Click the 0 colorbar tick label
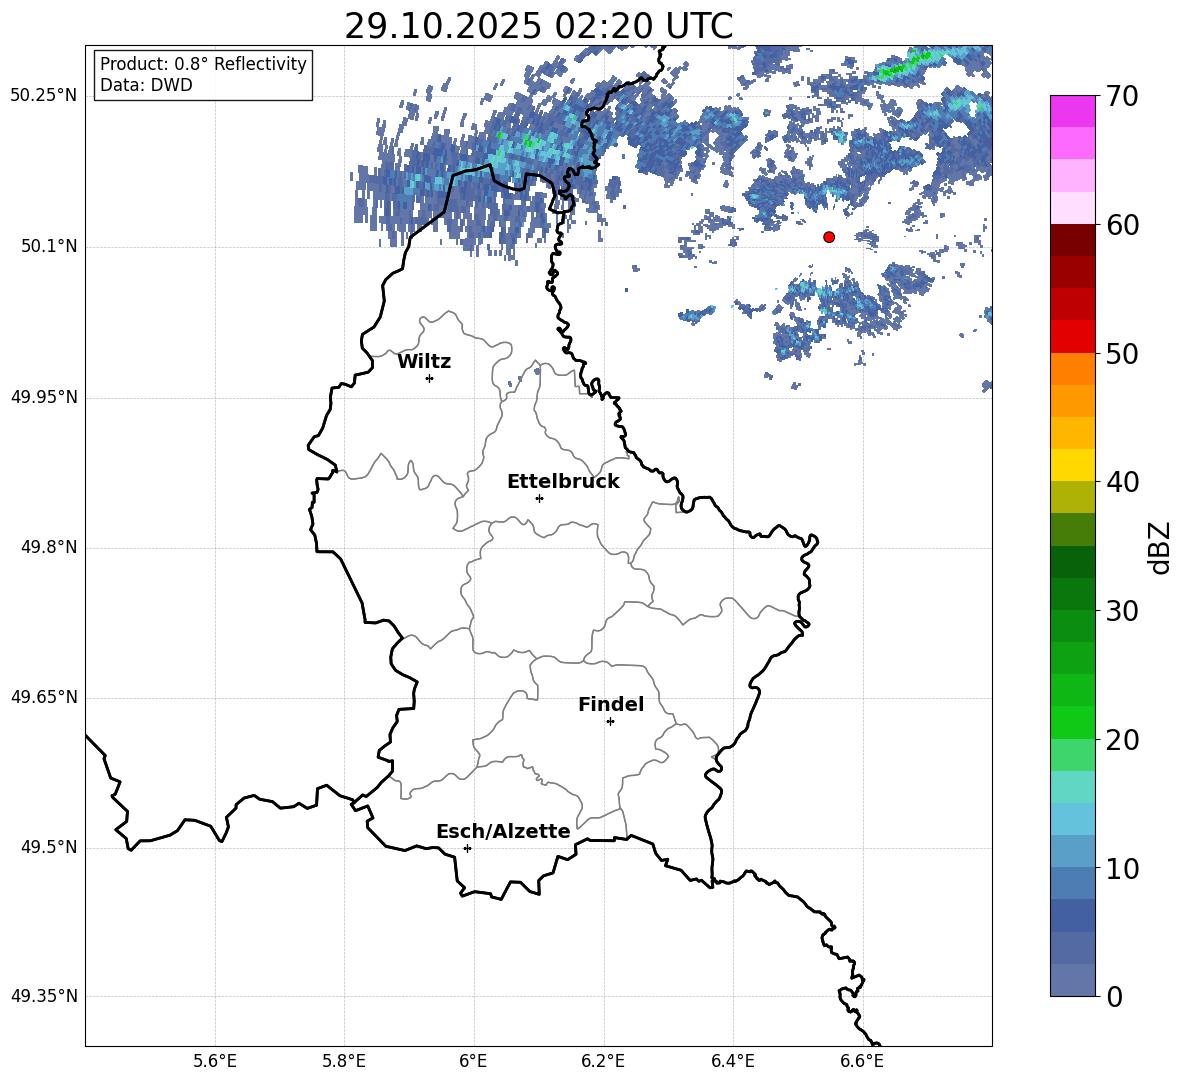 pyautogui.click(x=1115, y=996)
